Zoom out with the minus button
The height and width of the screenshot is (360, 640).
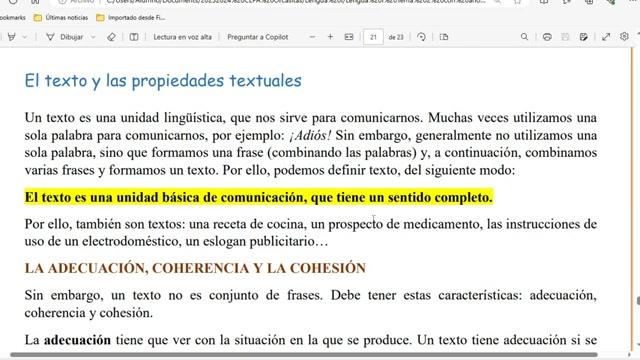(x=312, y=37)
